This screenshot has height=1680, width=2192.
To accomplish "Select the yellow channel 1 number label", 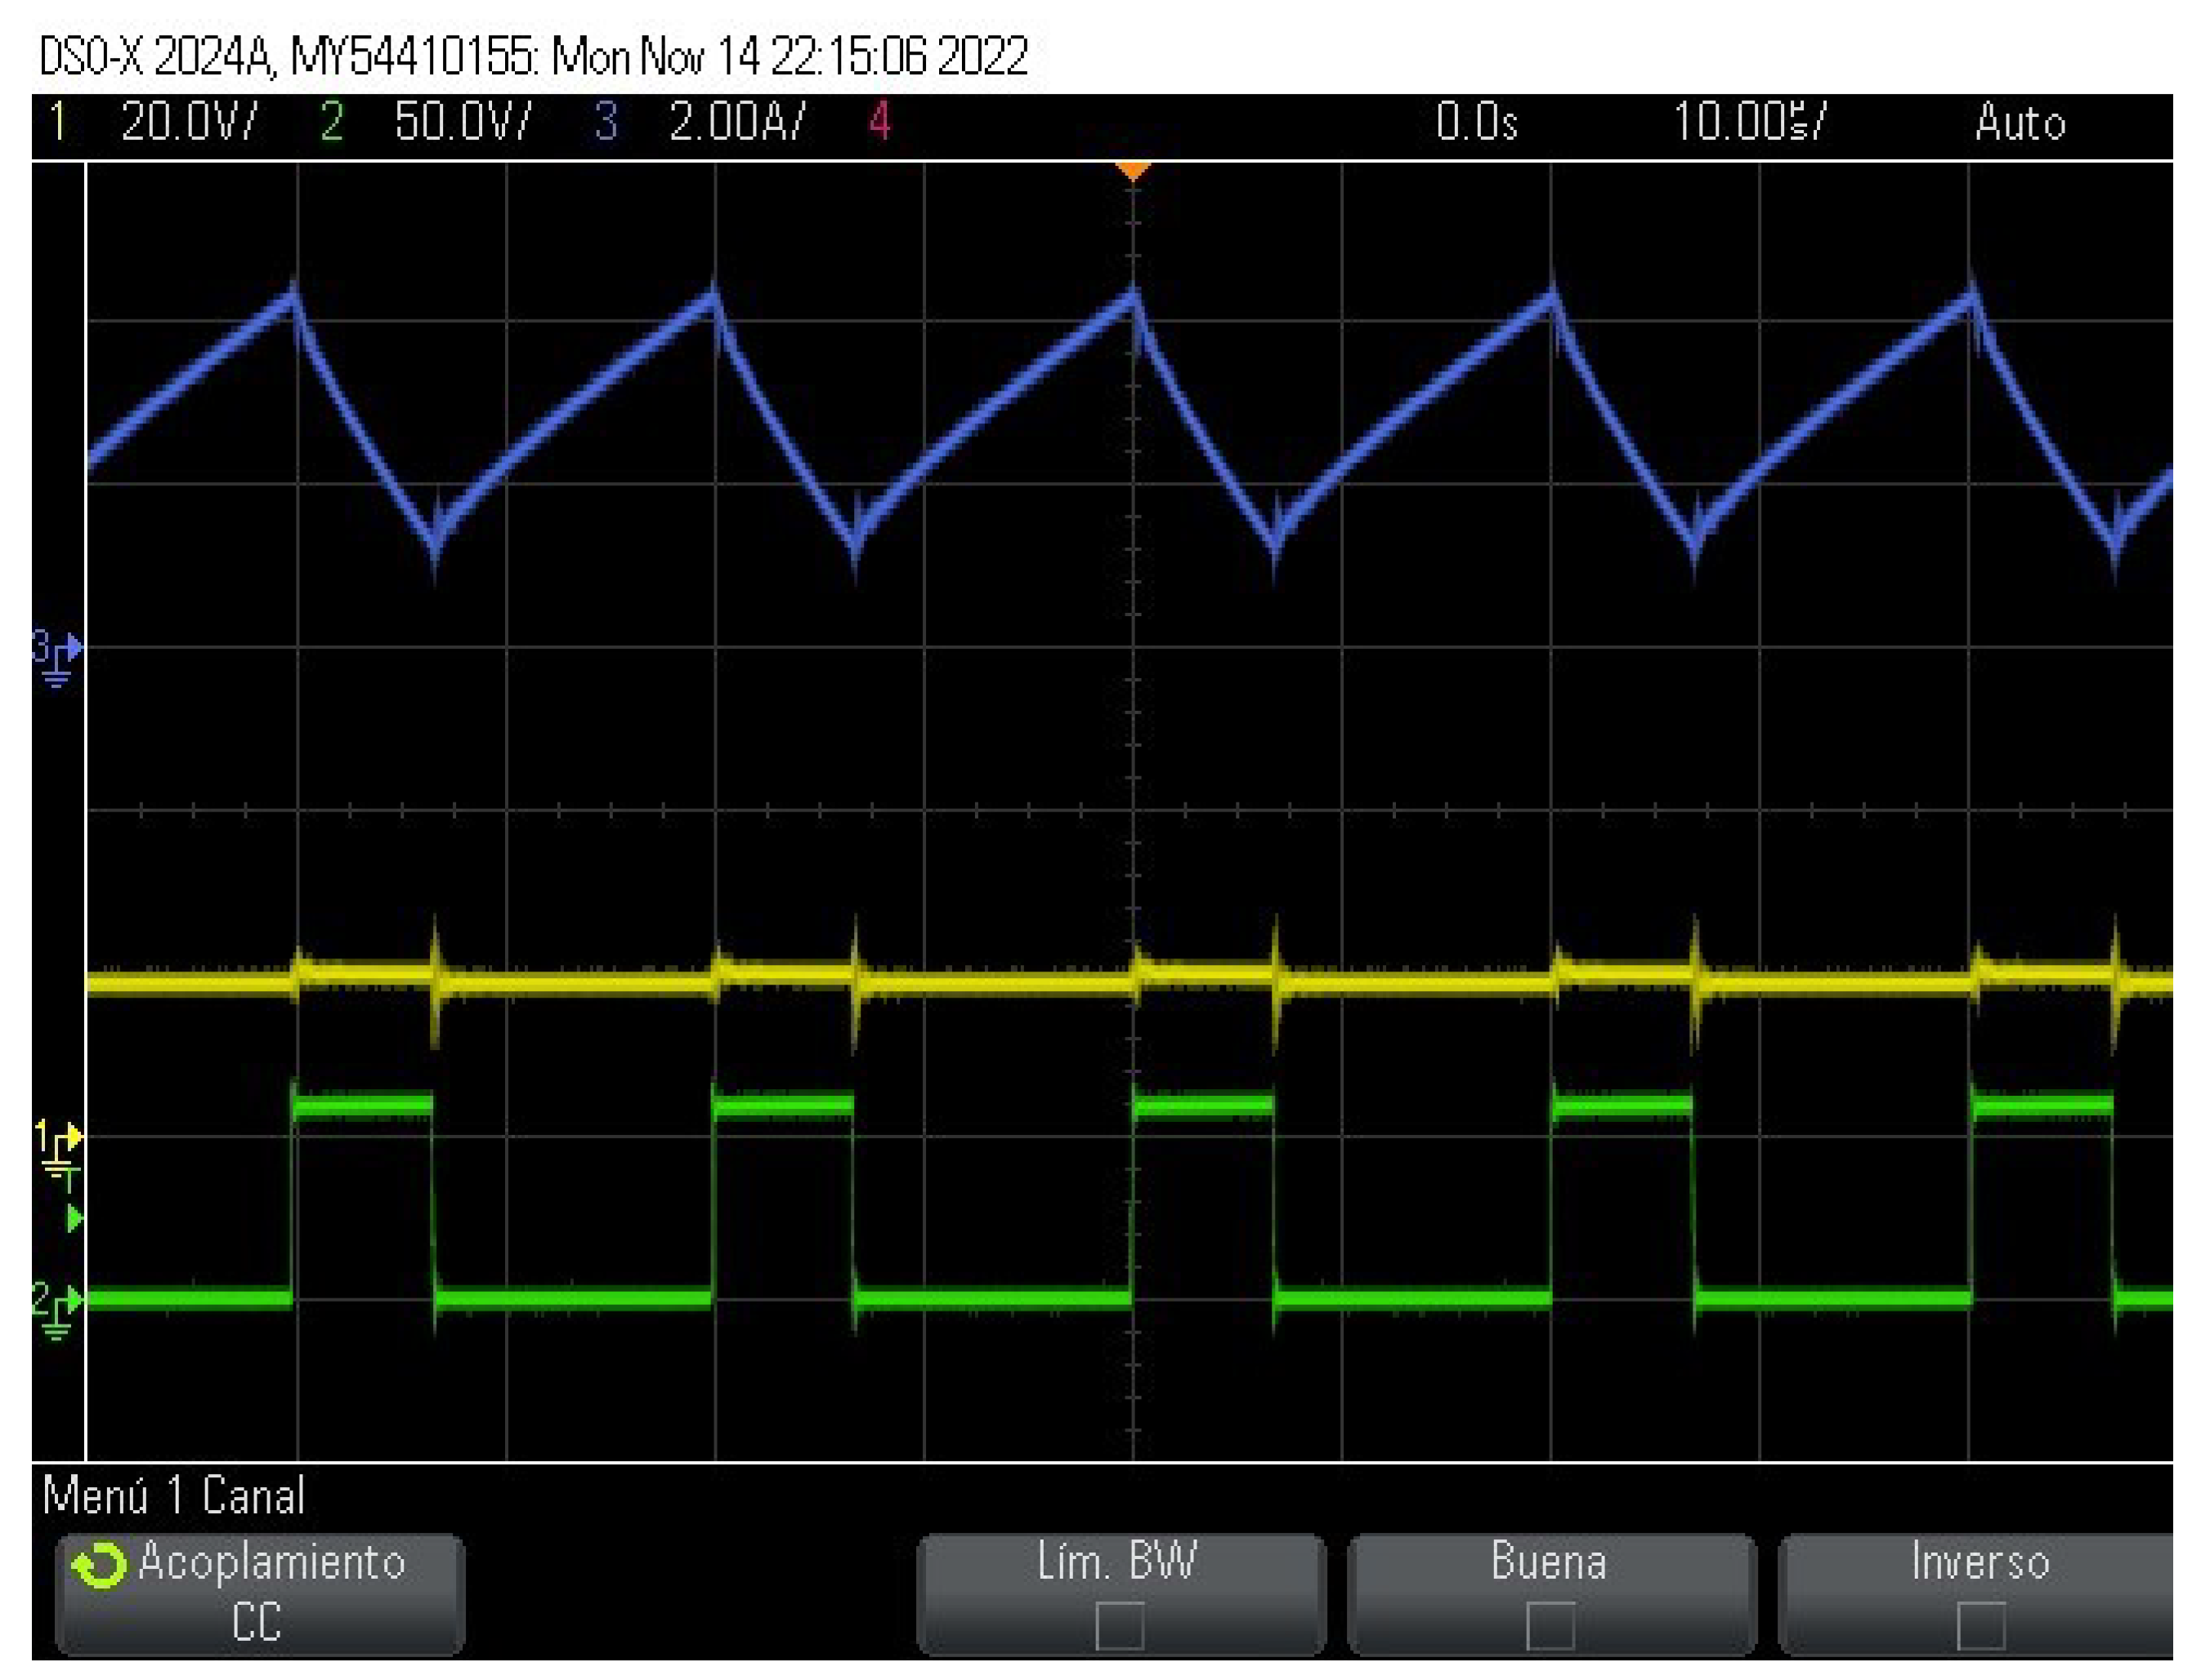I will 58,122.
